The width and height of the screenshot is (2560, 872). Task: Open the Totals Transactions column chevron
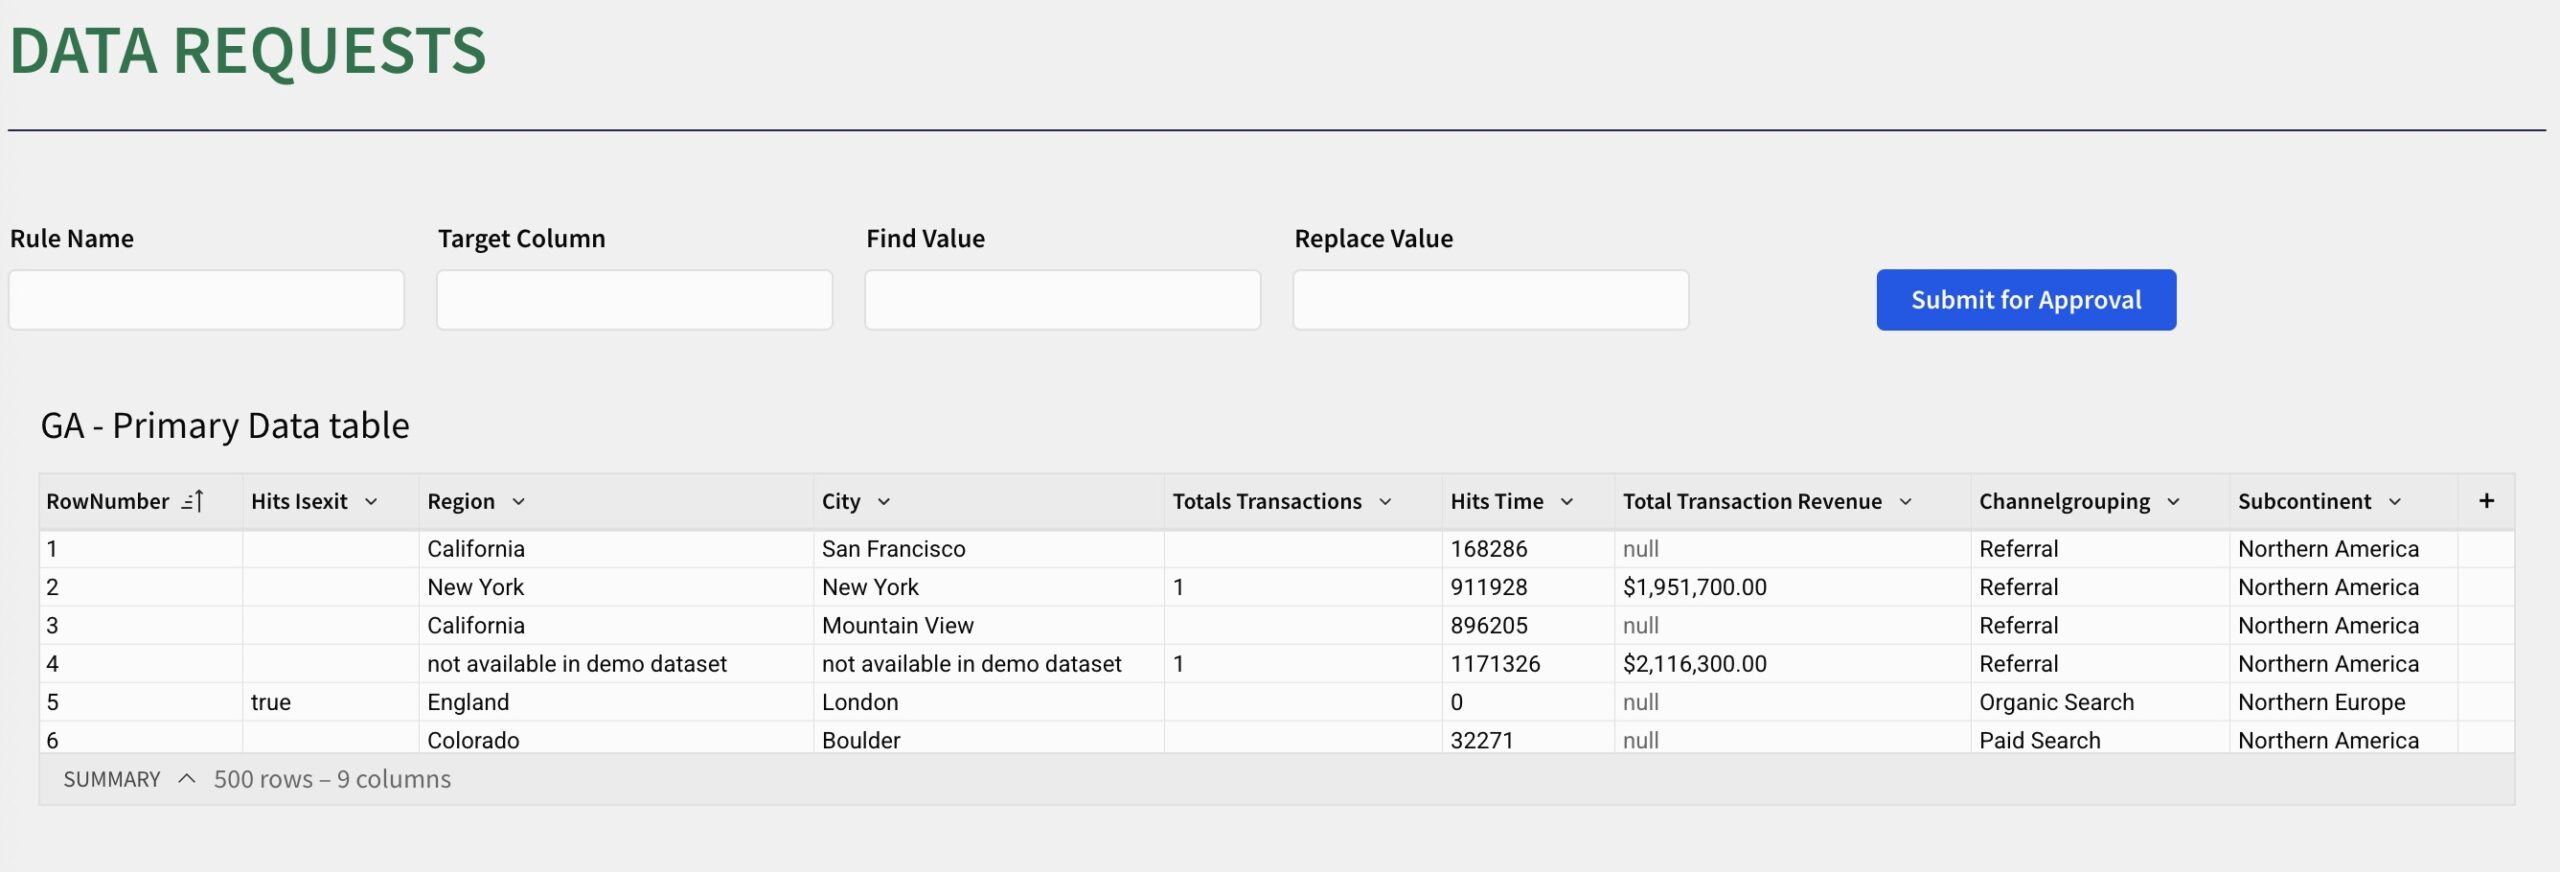[x=1385, y=502]
